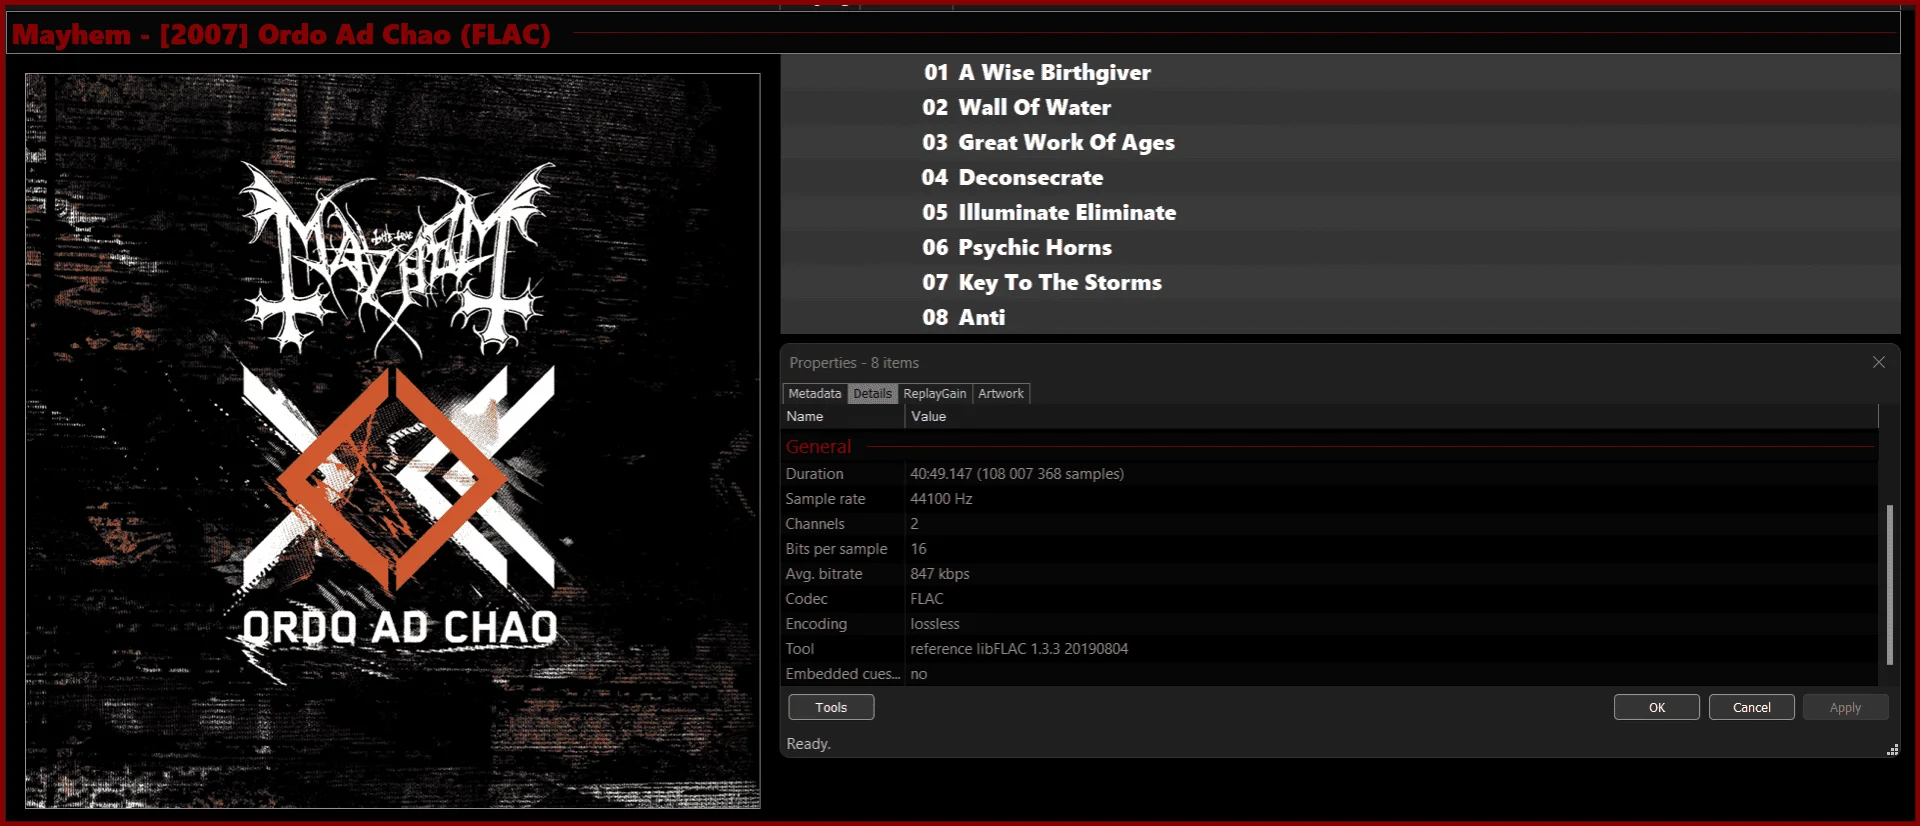Open the Artwork tab

tap(1000, 394)
